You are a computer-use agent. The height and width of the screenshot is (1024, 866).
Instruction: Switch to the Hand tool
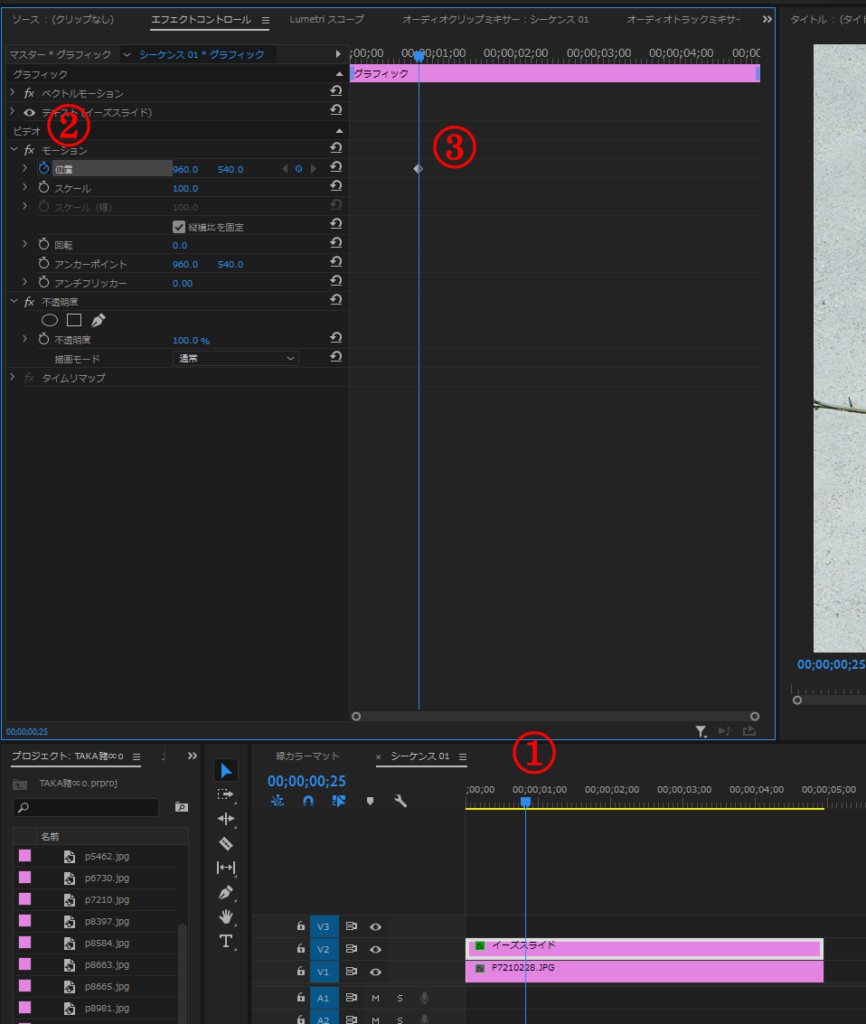pyautogui.click(x=226, y=916)
